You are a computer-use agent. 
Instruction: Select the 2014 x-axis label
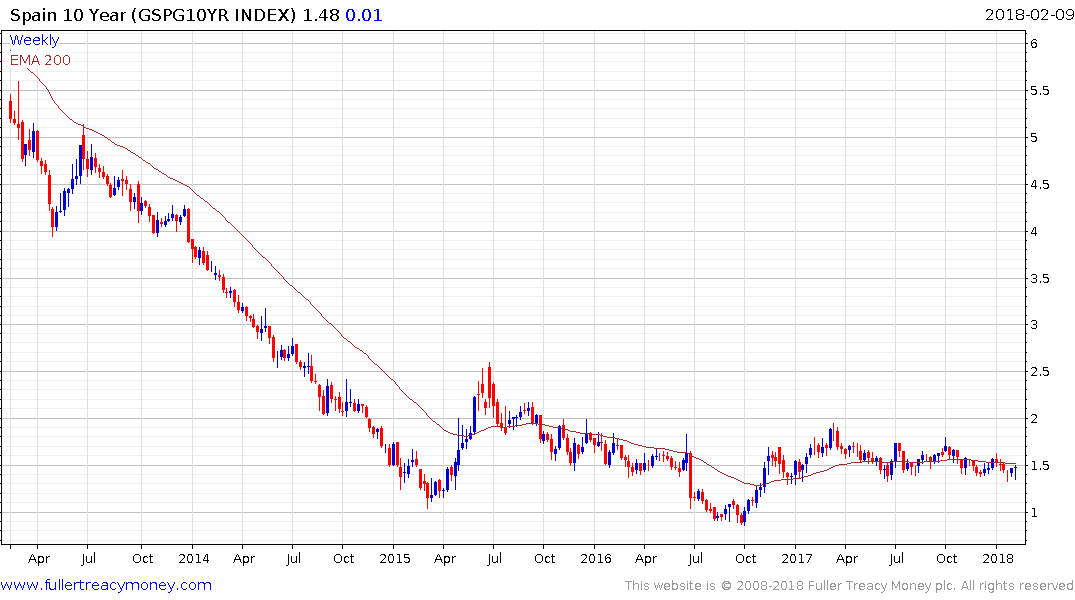pyautogui.click(x=193, y=558)
